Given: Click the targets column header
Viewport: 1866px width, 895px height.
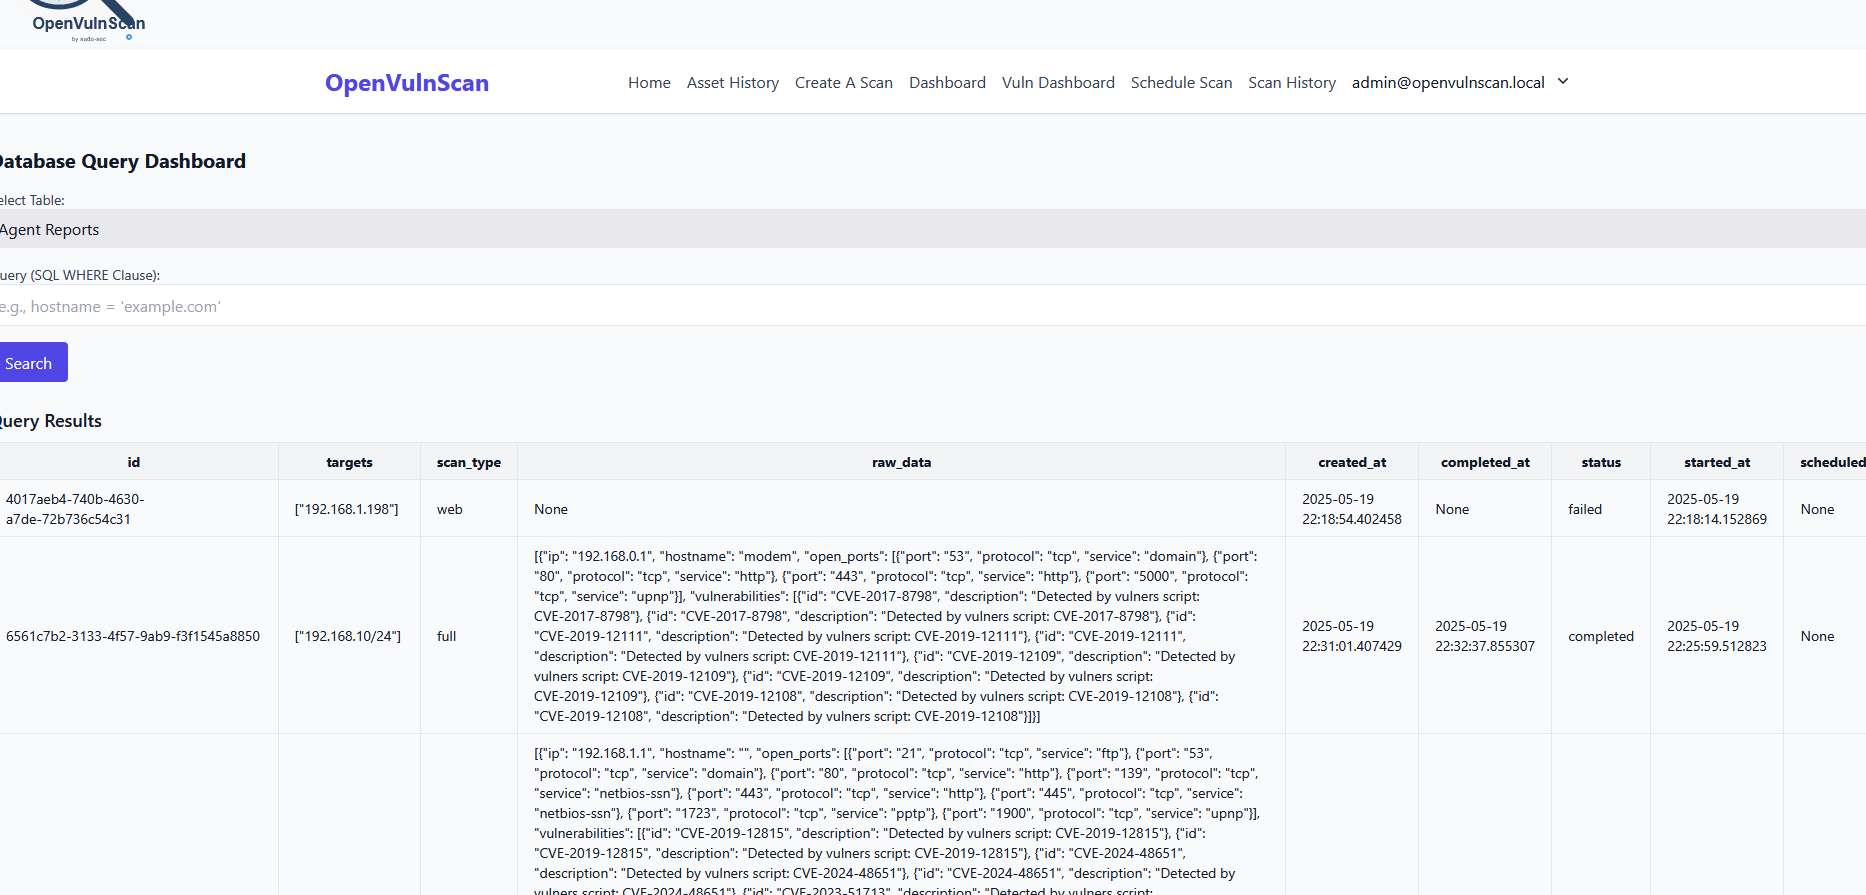Looking at the screenshot, I should click(349, 462).
